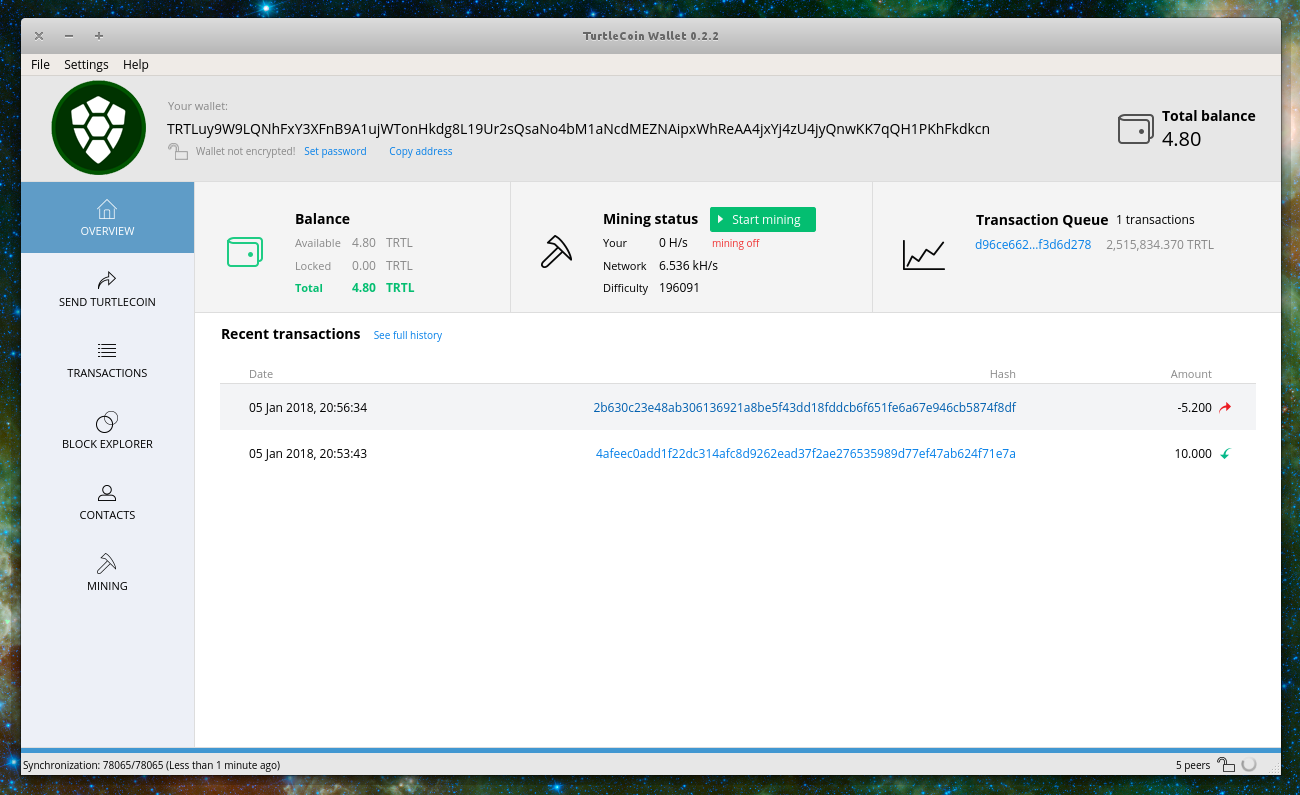Click the green wallet icon in Balance panel
The image size is (1300, 795).
pyautogui.click(x=245, y=252)
